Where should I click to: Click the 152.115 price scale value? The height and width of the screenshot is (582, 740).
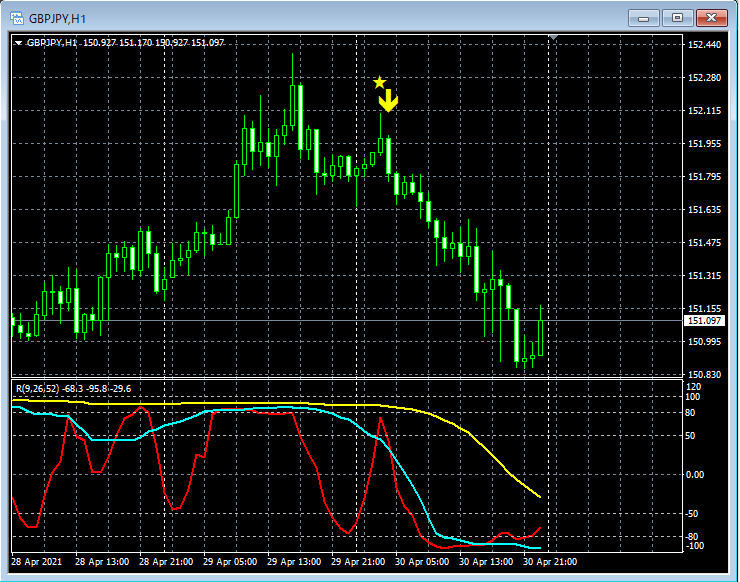pos(704,111)
